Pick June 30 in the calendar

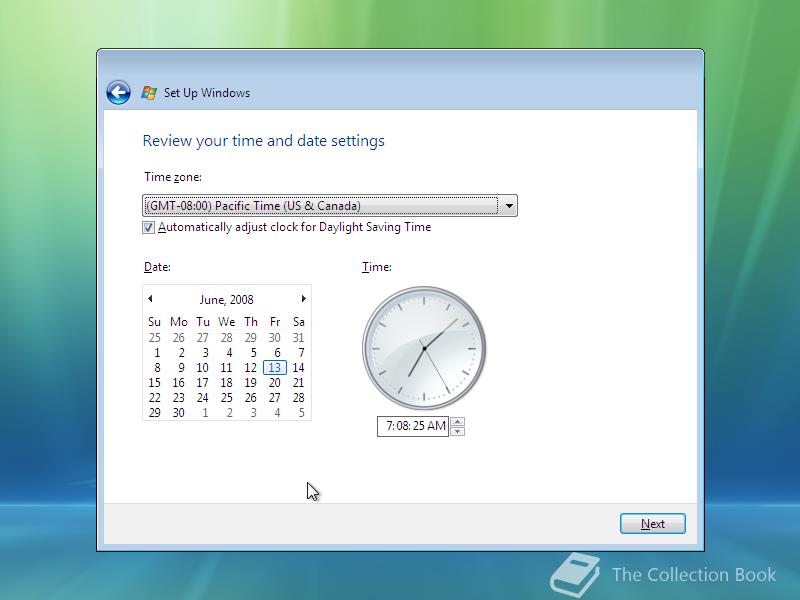[179, 413]
